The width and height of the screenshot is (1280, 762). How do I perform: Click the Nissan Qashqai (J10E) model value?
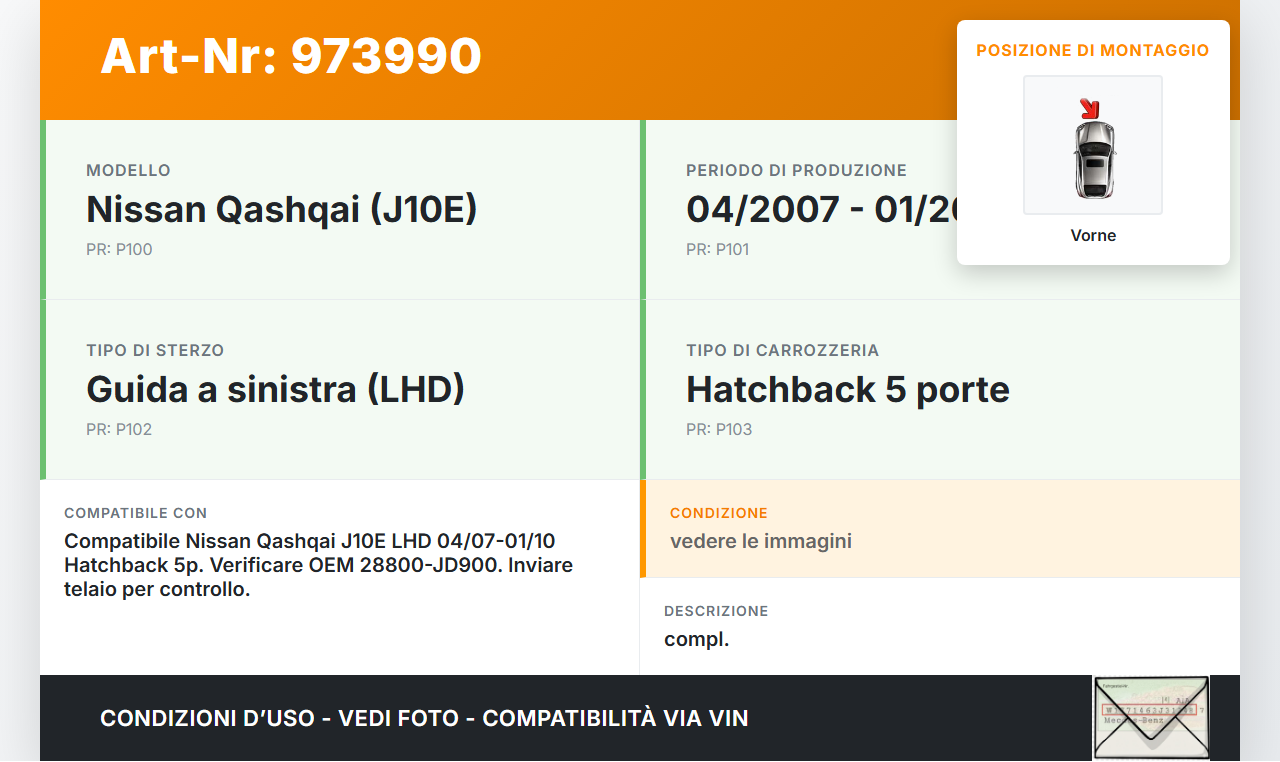tap(282, 210)
